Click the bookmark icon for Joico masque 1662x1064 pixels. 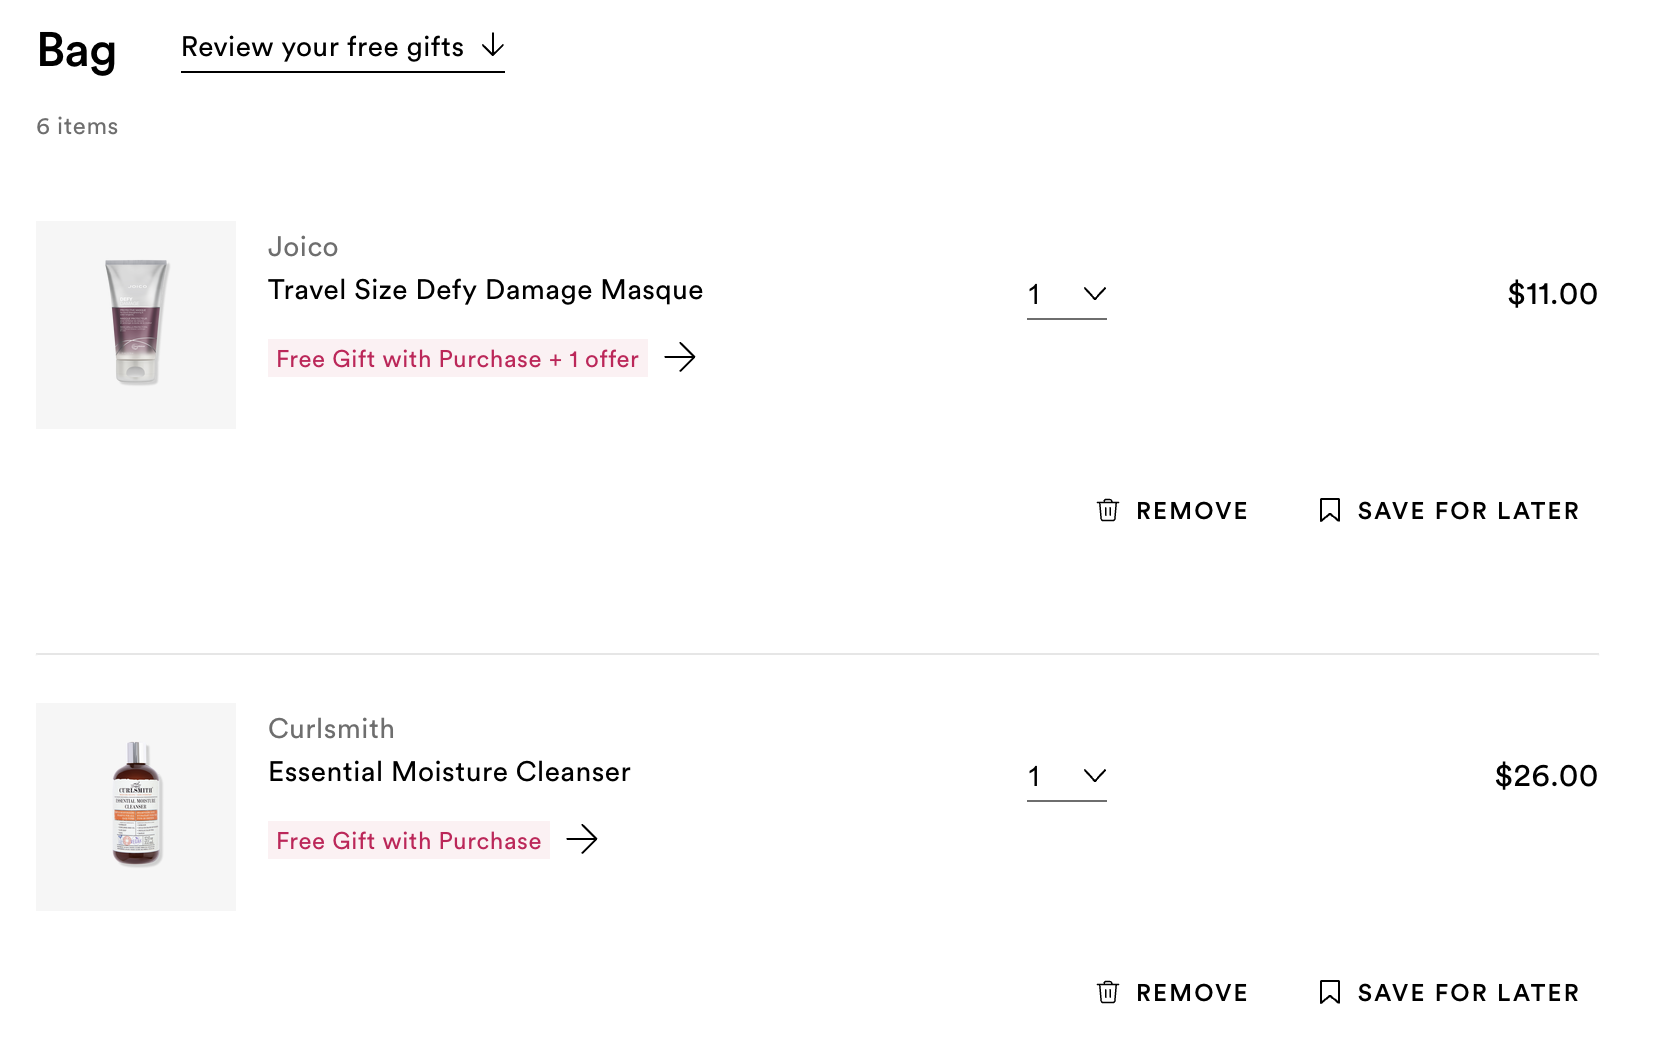1329,510
